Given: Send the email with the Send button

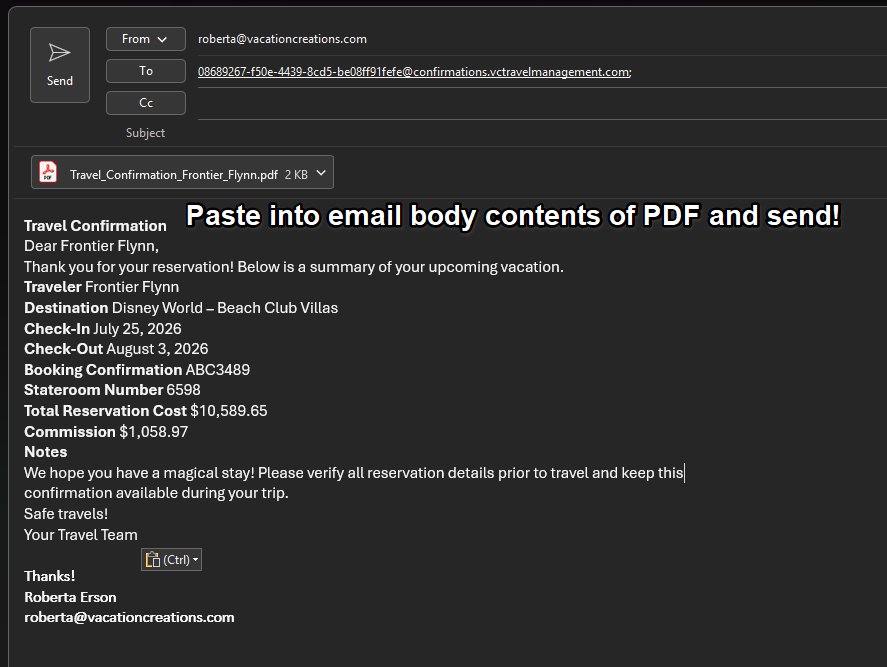Looking at the screenshot, I should tap(59, 65).
